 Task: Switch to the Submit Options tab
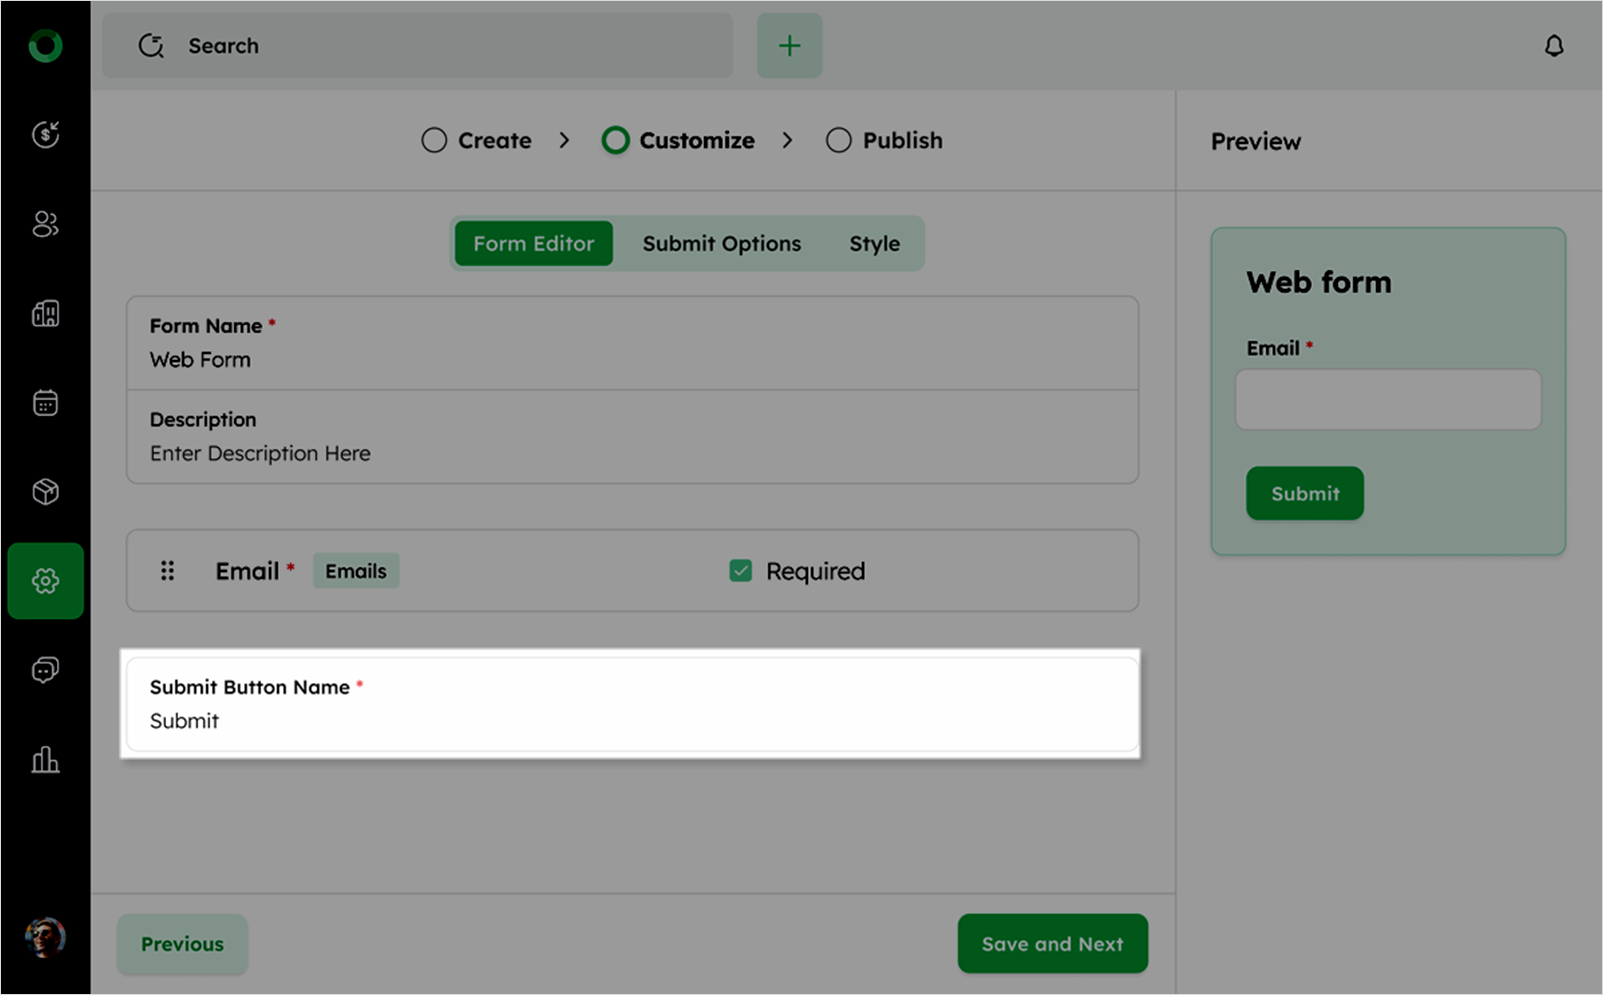[x=721, y=244]
